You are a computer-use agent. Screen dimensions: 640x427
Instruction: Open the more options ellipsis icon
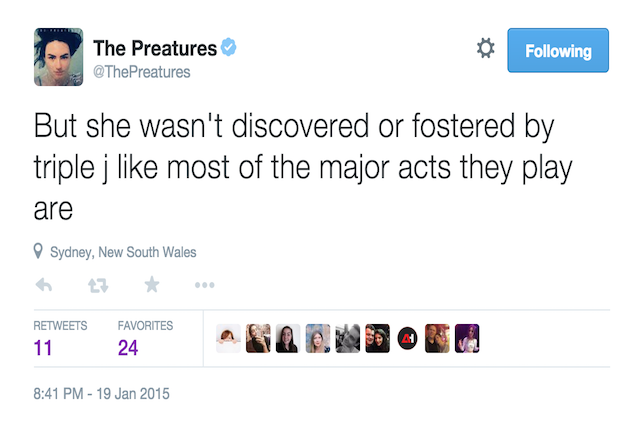205,286
